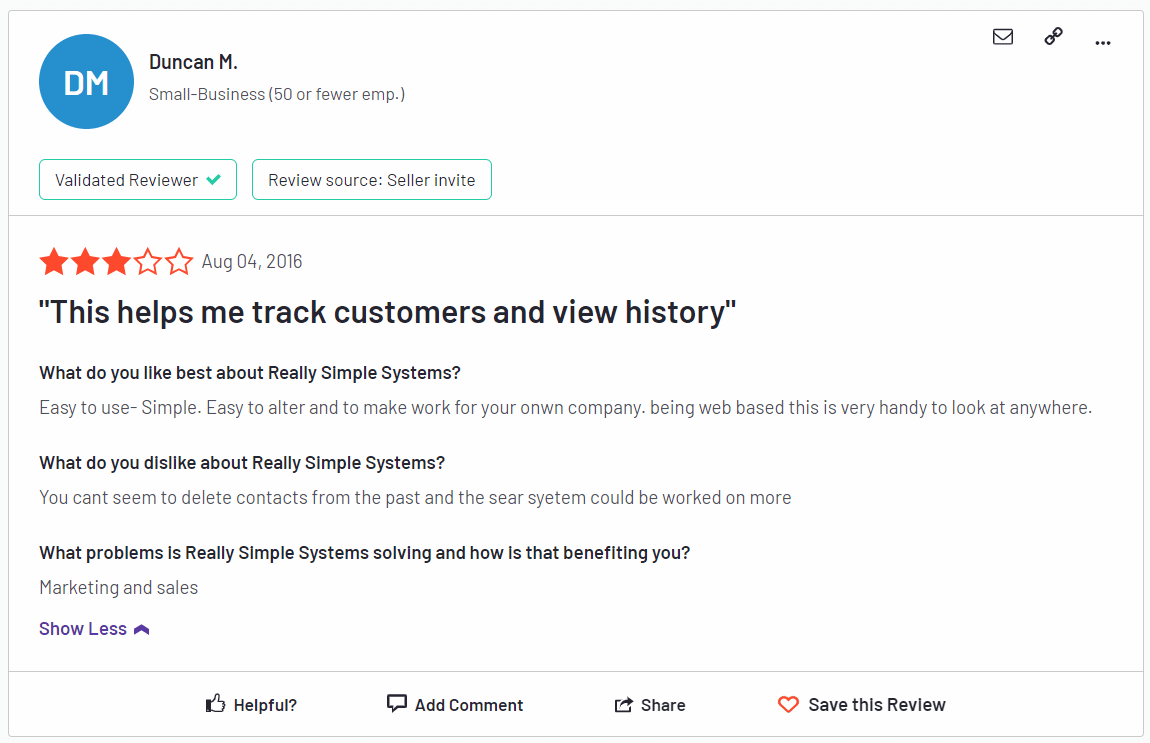Click the Aug 04, 2016 review date

pyautogui.click(x=252, y=261)
